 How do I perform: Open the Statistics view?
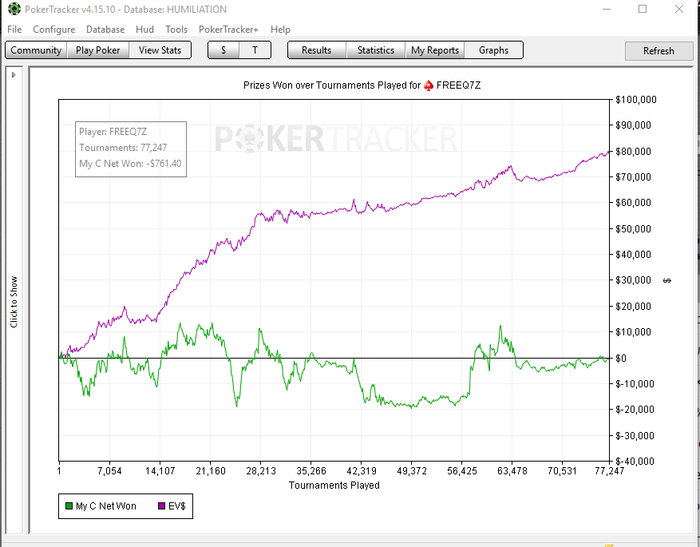375,50
